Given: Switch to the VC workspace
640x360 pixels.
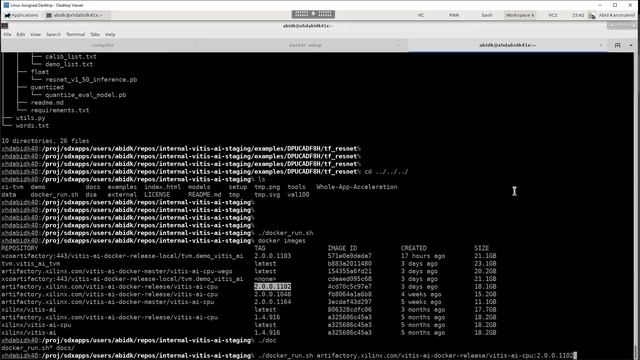Looking at the screenshot, I should [421, 15].
